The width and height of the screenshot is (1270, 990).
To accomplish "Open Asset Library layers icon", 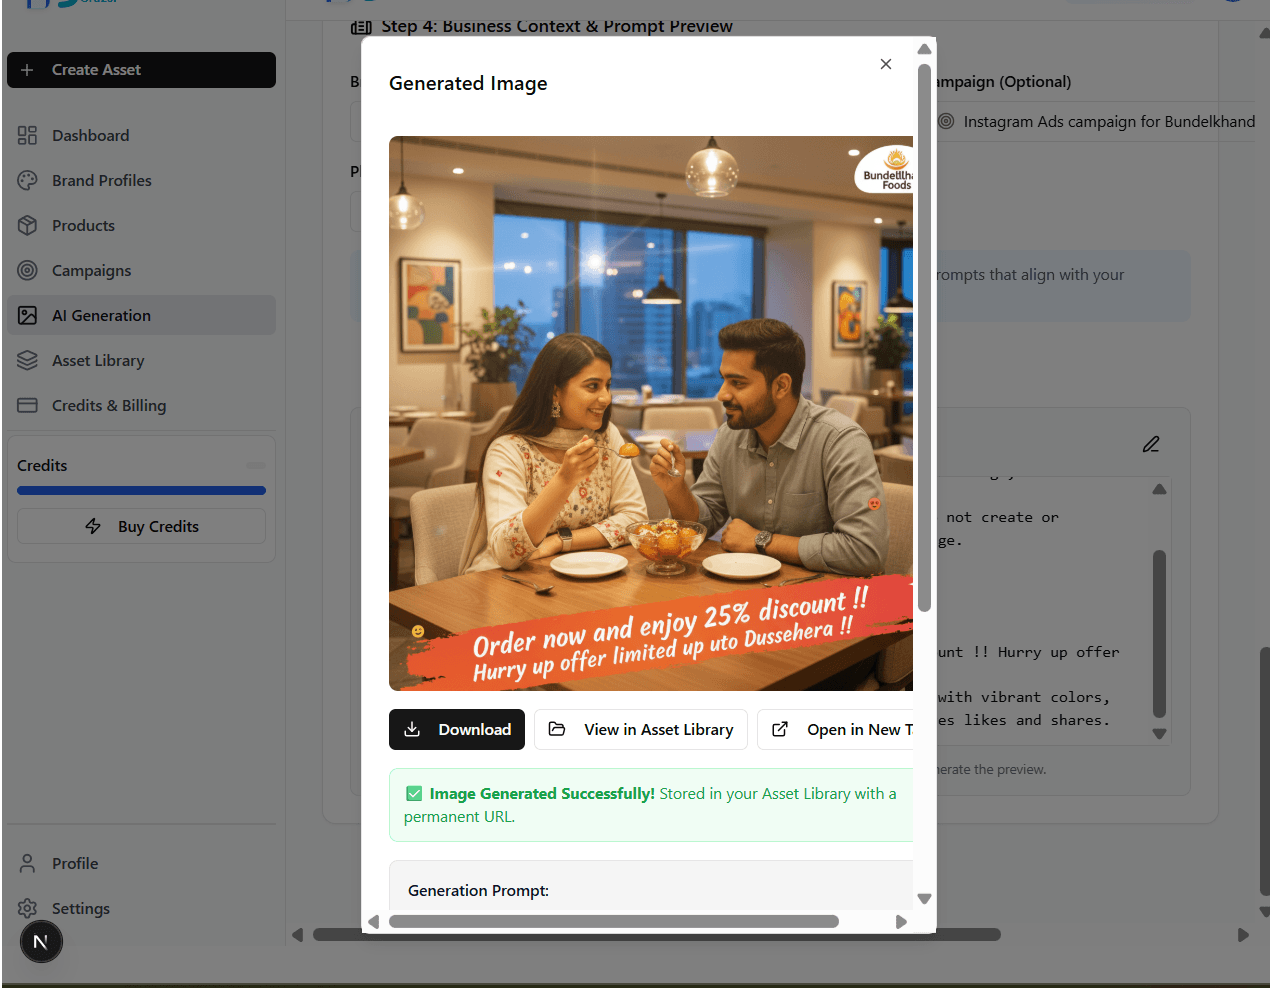I will [x=27, y=361].
